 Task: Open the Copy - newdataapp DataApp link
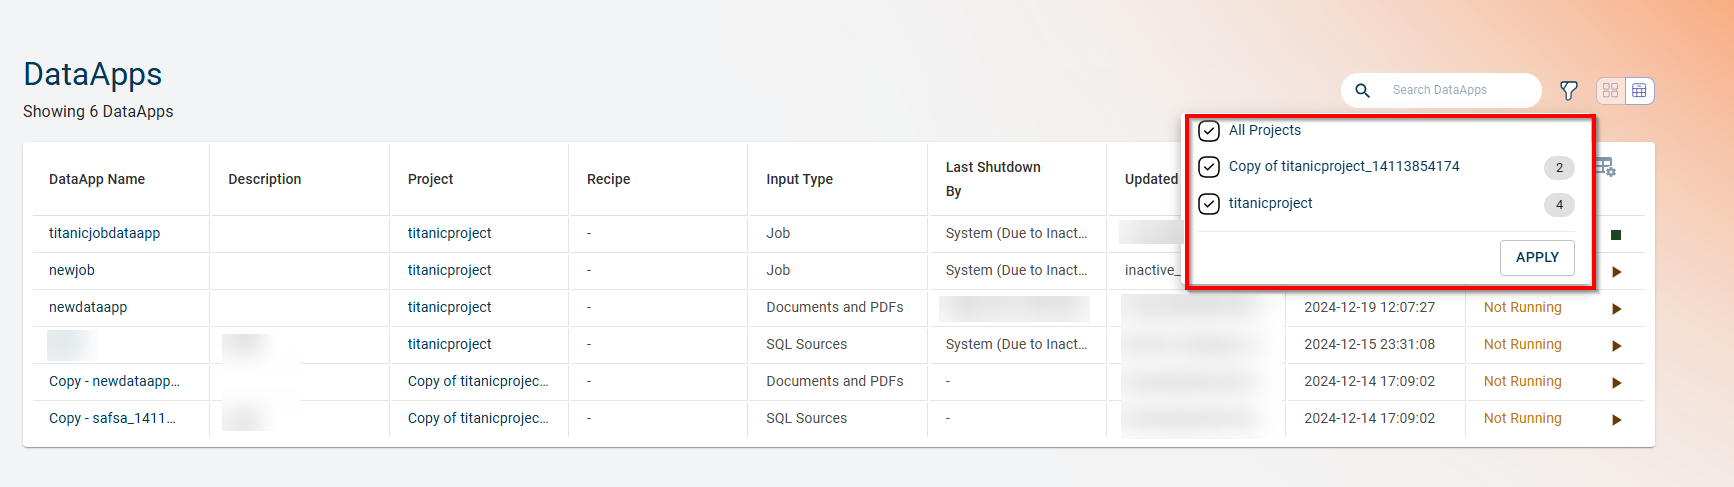point(114,381)
